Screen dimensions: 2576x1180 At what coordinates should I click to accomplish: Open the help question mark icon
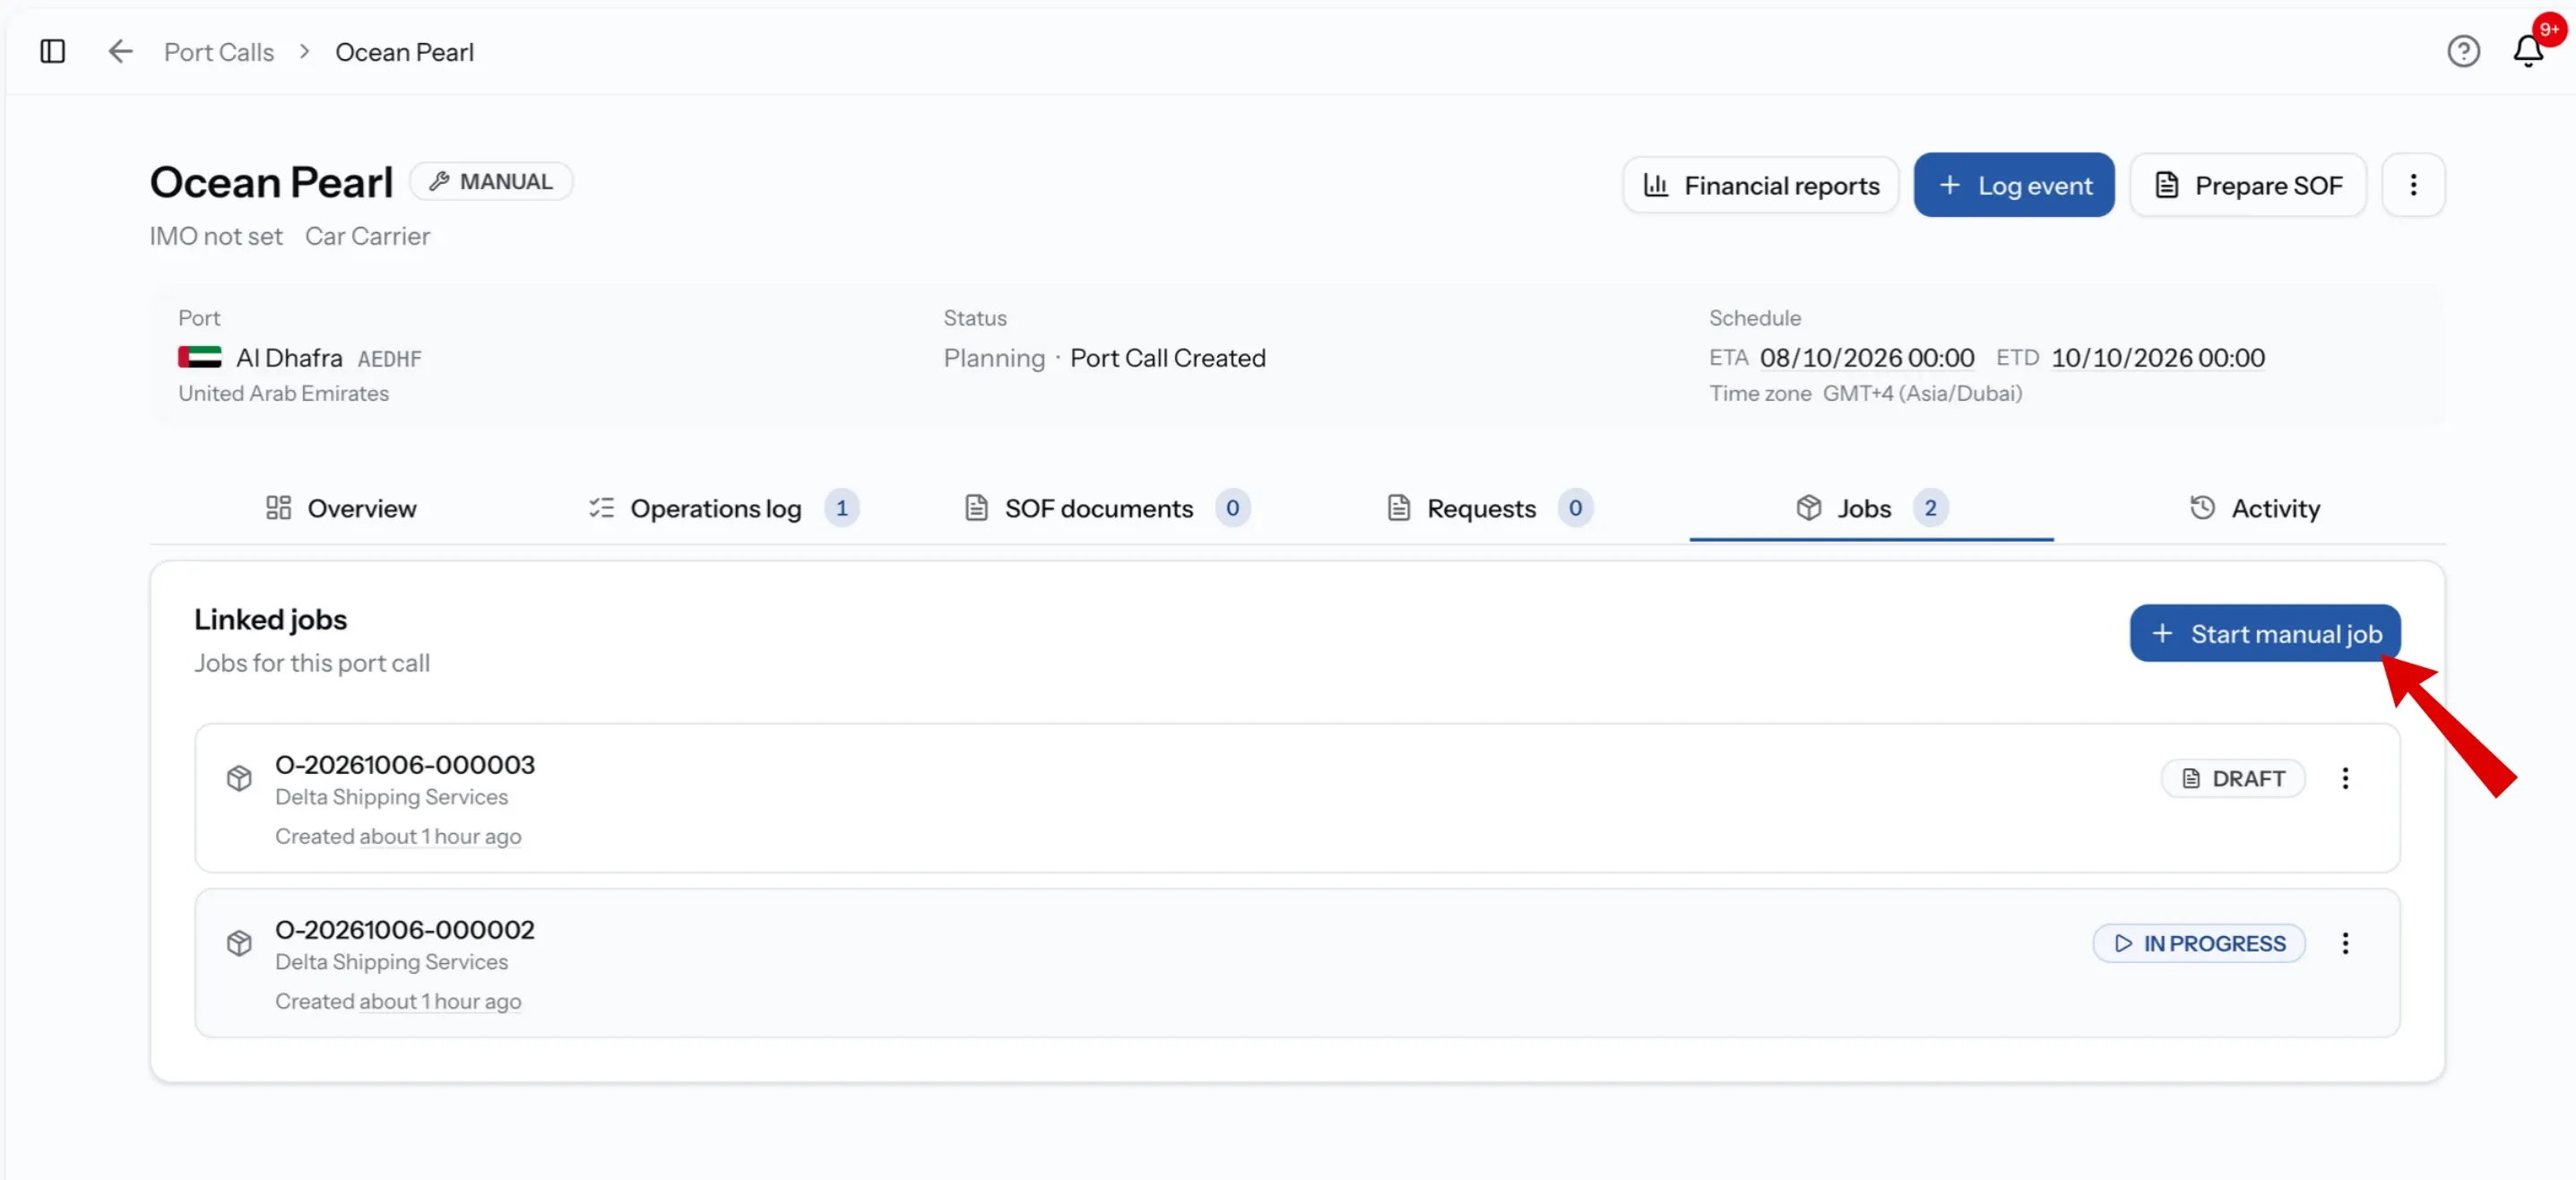pos(2463,51)
